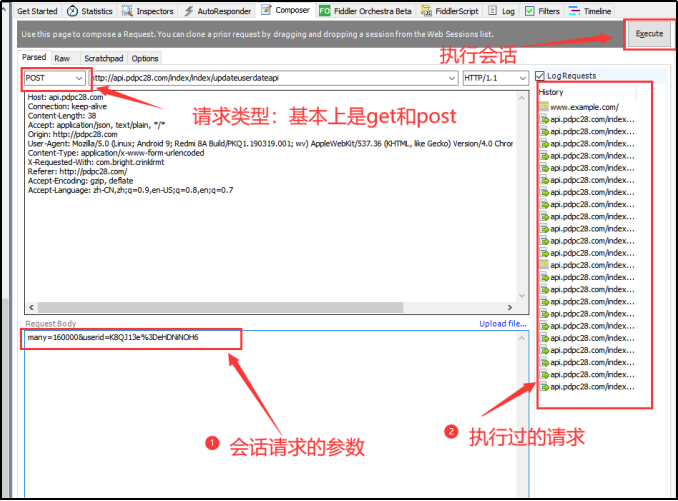Open the POST request method dropdown
The image size is (678, 501).
54,78
